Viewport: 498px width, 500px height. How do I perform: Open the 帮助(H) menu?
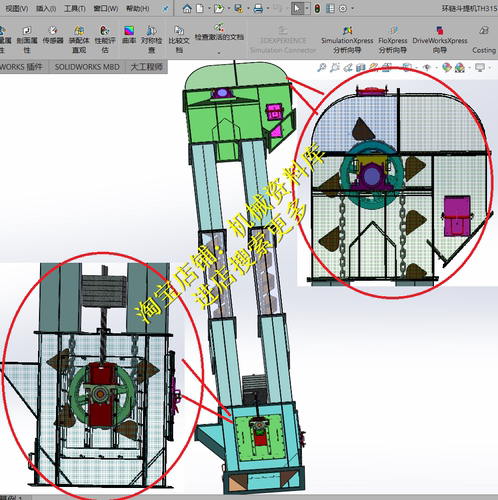(x=137, y=8)
